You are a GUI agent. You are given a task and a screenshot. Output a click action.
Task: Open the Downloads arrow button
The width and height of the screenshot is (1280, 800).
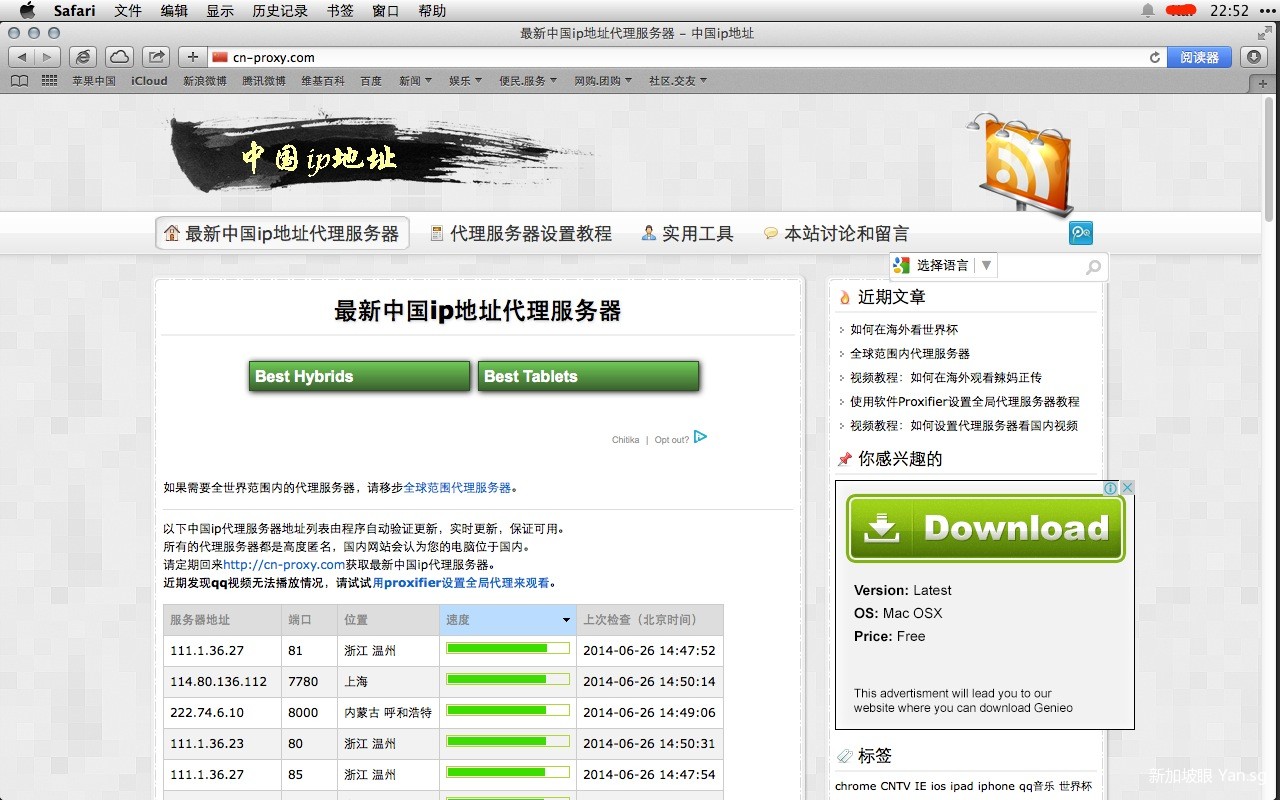coord(1254,57)
